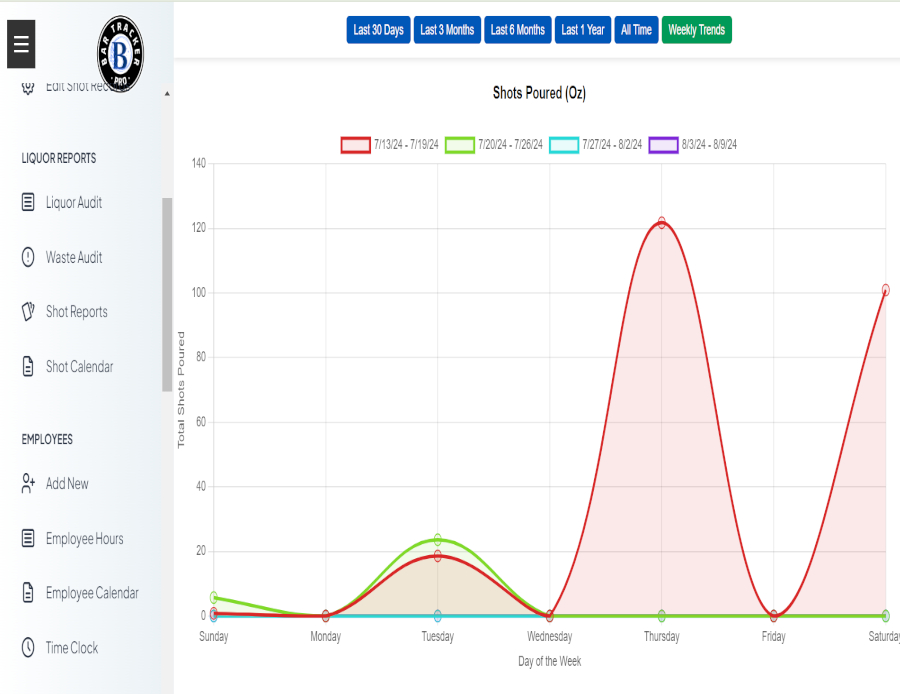Screen dimensions: 900x694
Task: Switch to Last 3 Months view
Action: point(447,30)
